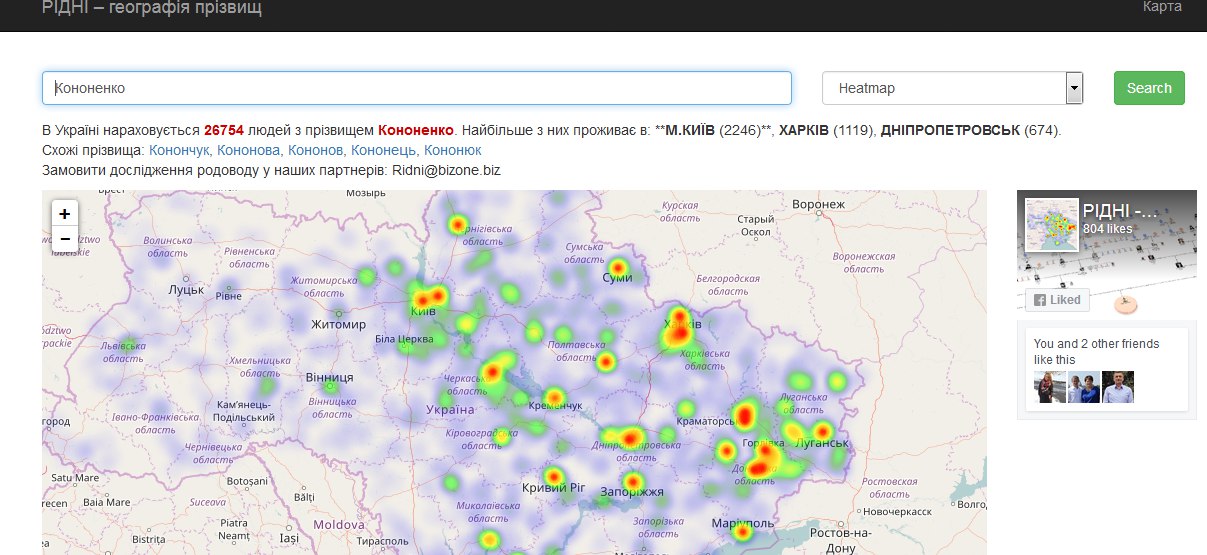Click the third friend's profile photo

[x=1118, y=387]
